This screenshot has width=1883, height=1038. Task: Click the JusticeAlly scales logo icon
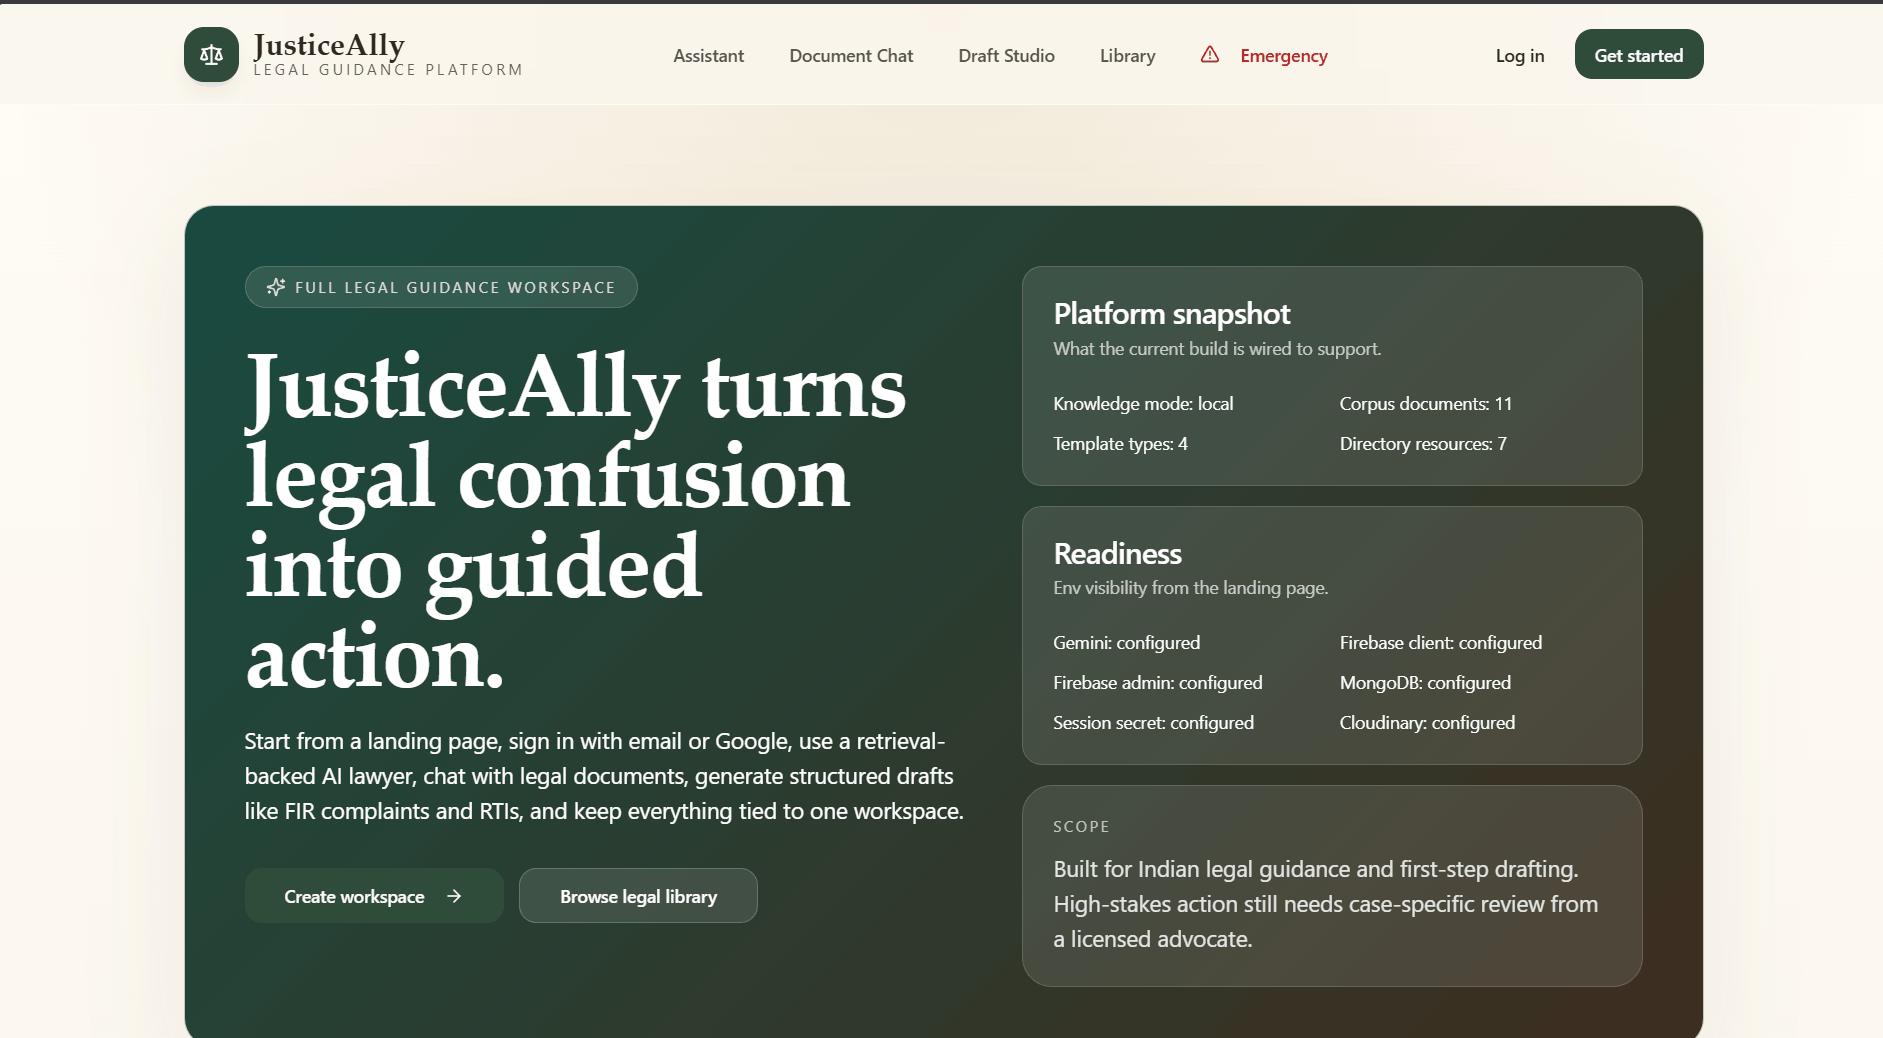(x=211, y=55)
